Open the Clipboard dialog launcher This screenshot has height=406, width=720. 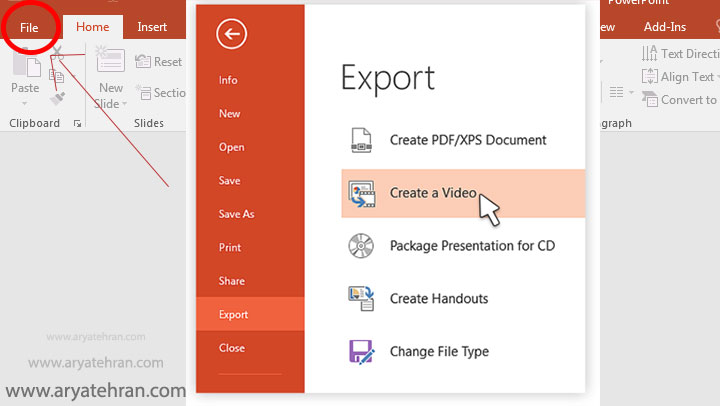pyautogui.click(x=78, y=124)
